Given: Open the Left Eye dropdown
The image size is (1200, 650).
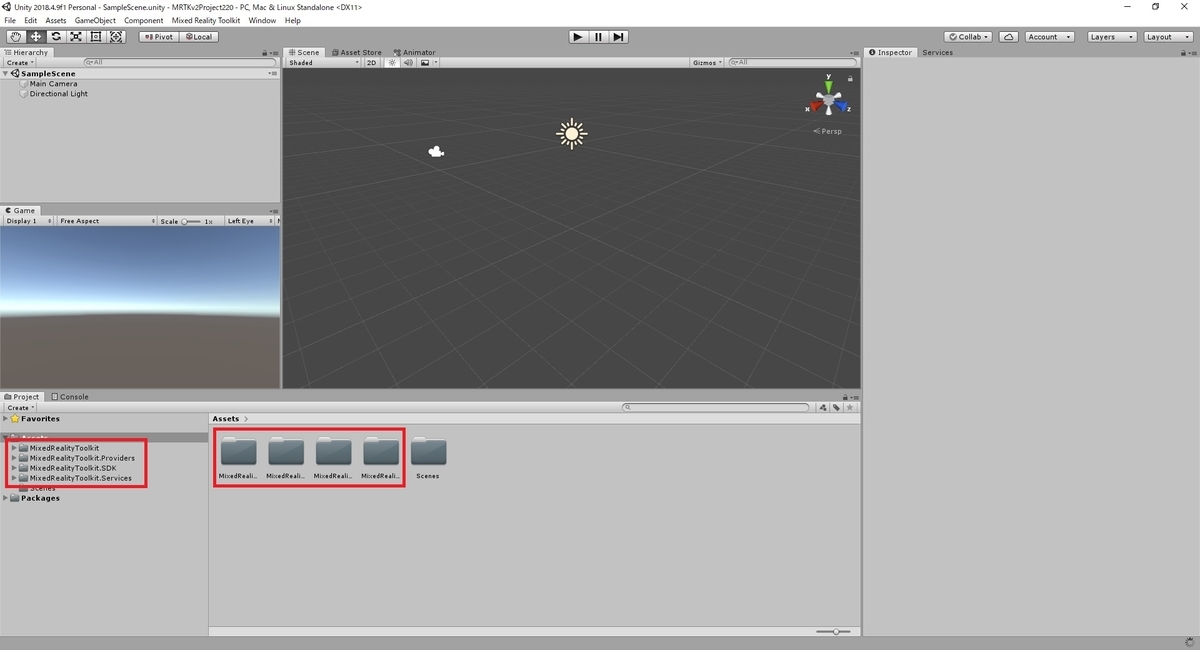Looking at the screenshot, I should click(x=247, y=221).
